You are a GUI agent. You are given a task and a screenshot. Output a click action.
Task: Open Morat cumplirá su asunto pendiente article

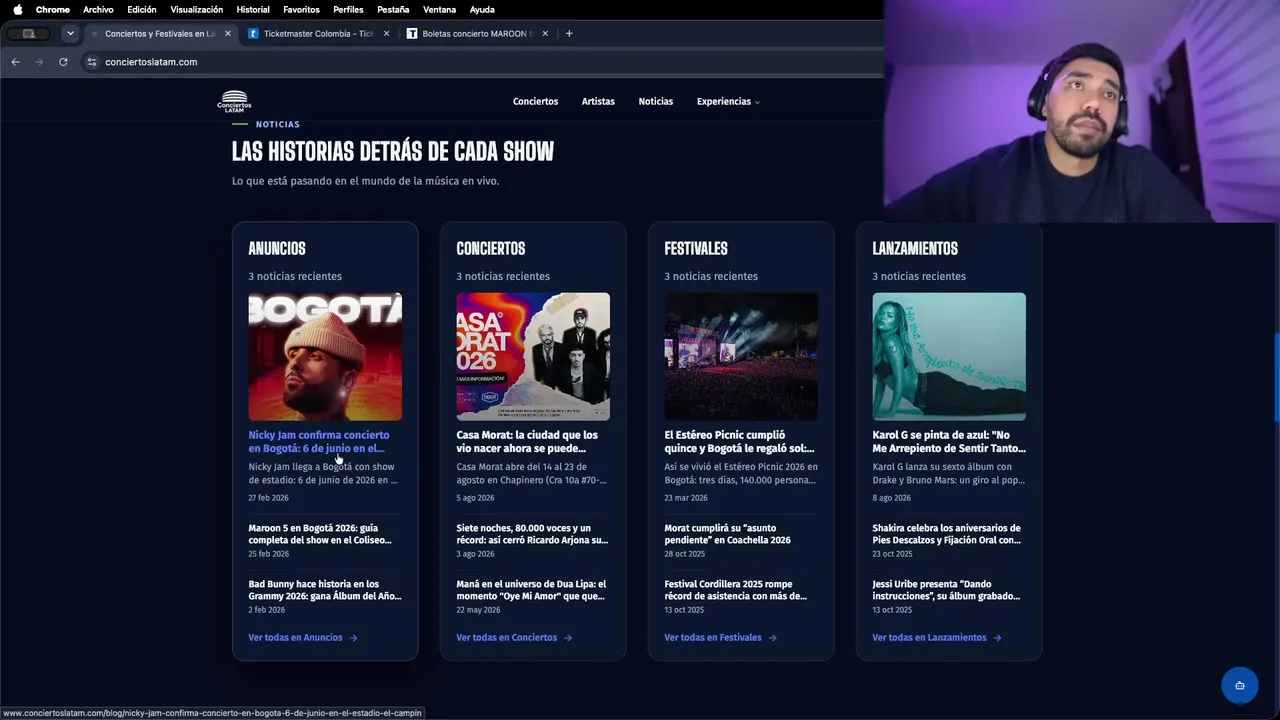pyautogui.click(x=728, y=534)
